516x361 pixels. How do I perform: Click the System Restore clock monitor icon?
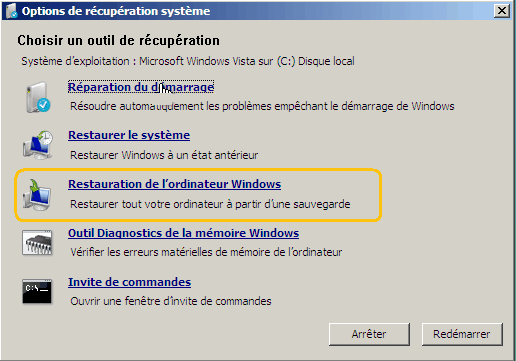click(38, 145)
